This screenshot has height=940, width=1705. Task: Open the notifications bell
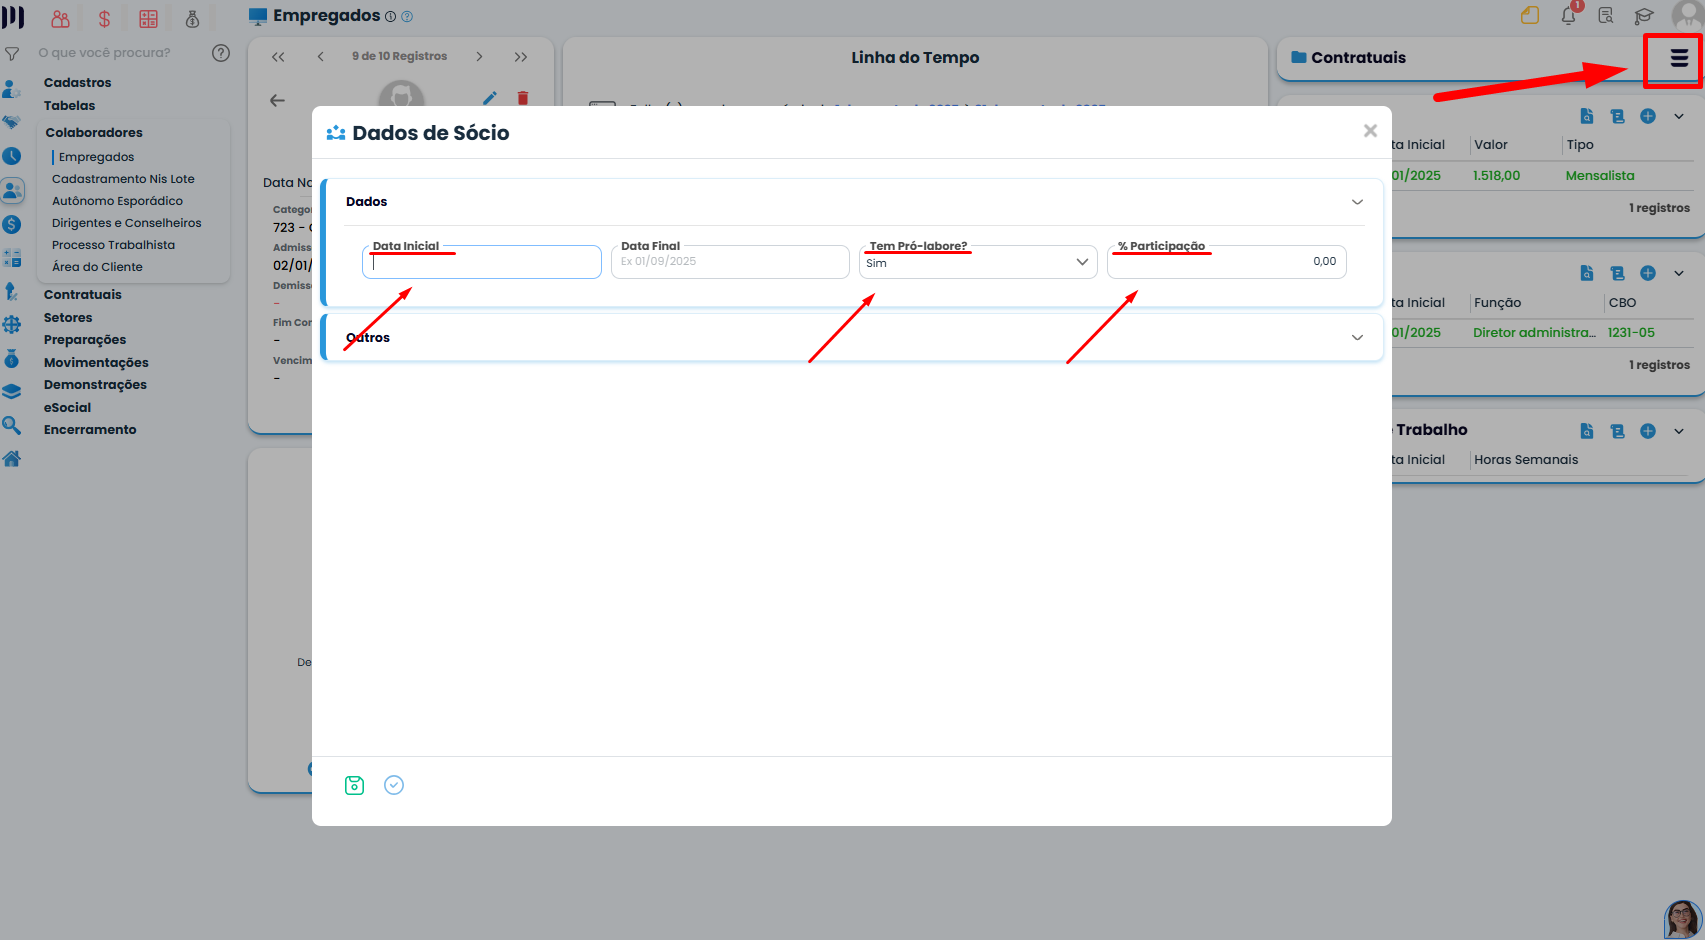pos(1568,15)
